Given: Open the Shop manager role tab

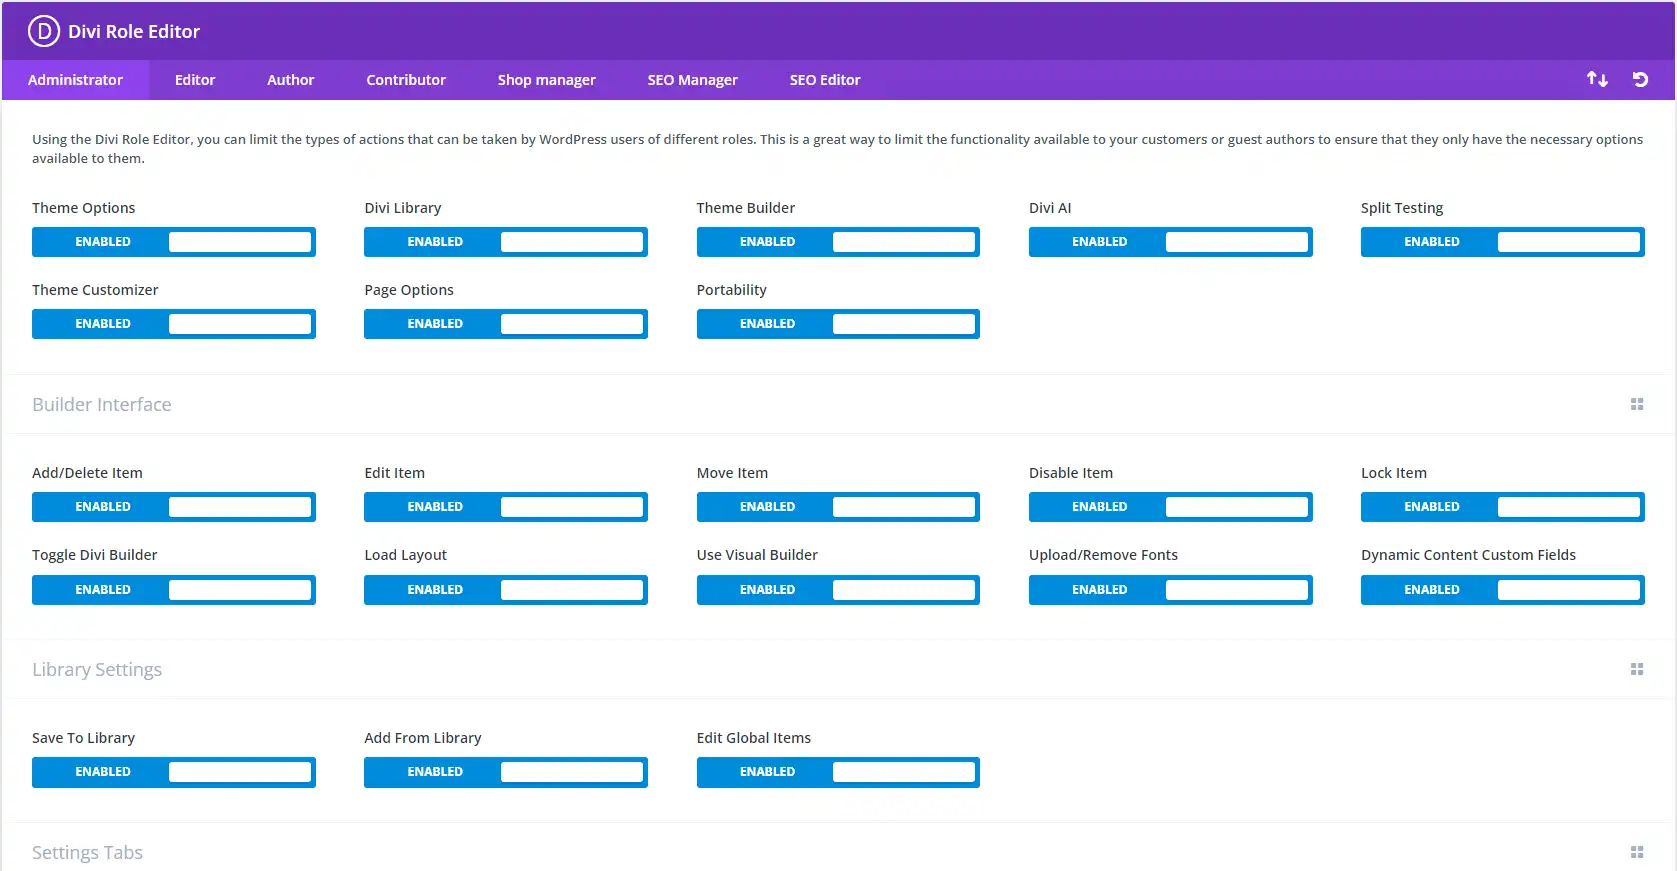Looking at the screenshot, I should pyautogui.click(x=546, y=80).
